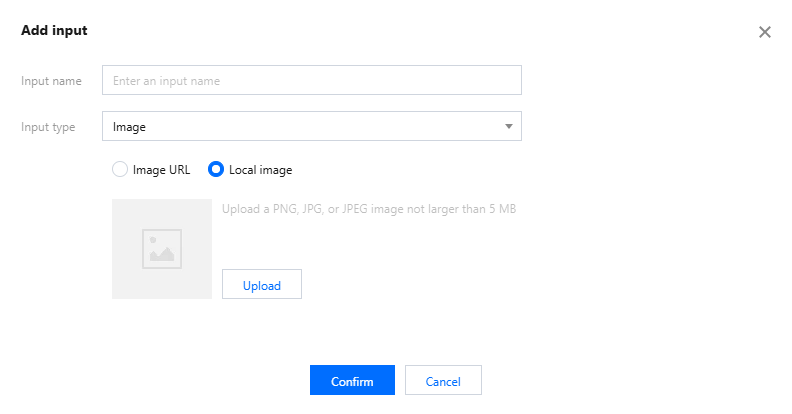Click the "Input type" field label

(49, 127)
